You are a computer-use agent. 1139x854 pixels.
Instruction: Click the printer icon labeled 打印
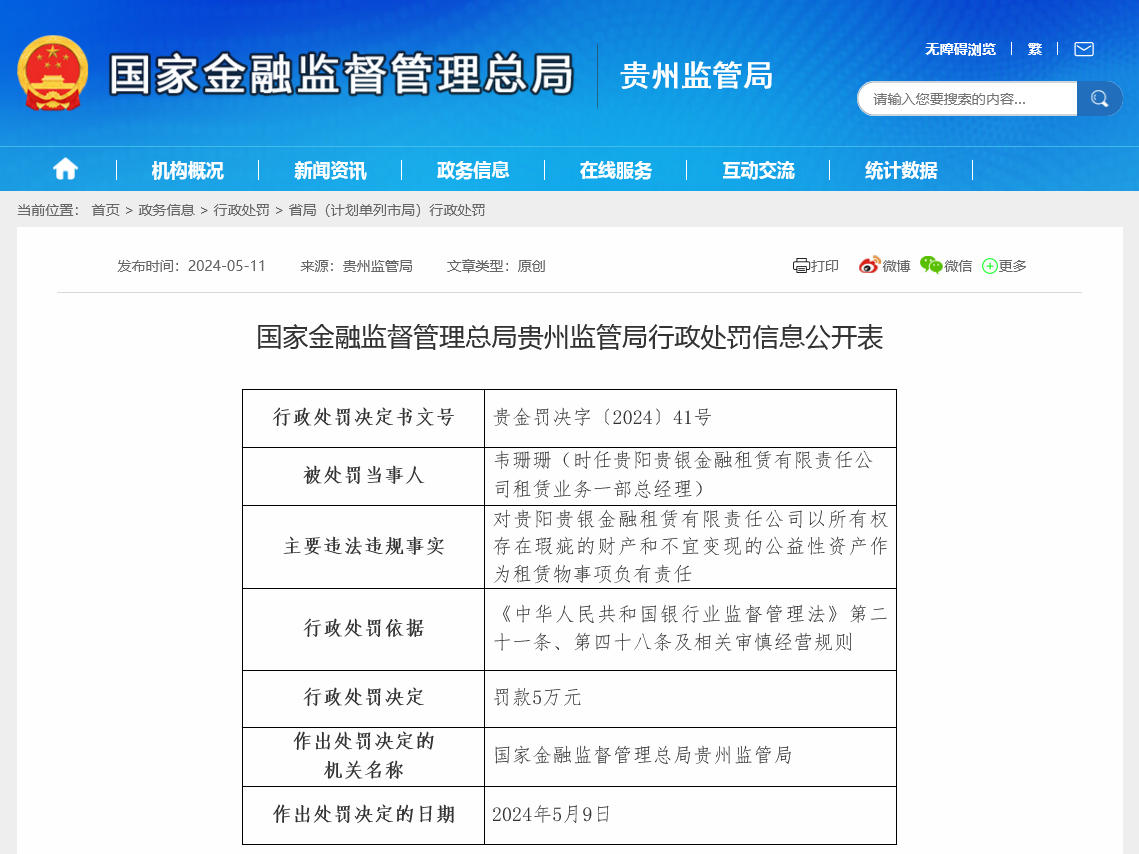(x=800, y=266)
